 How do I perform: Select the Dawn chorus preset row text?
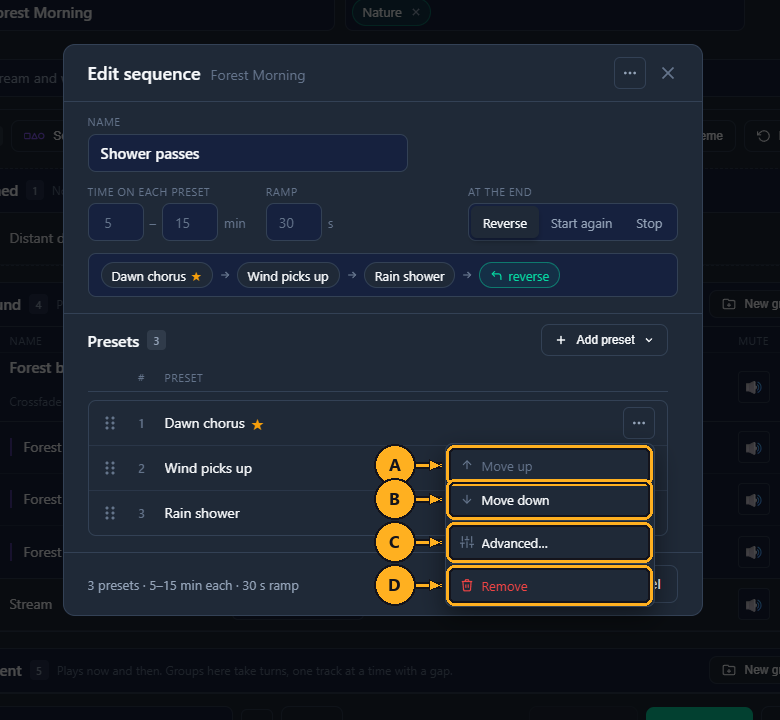pyautogui.click(x=204, y=423)
